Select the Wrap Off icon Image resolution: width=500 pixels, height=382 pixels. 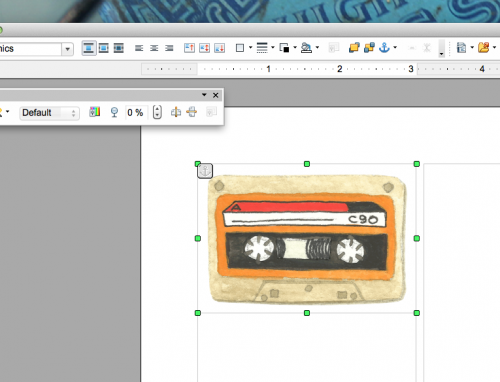tap(89, 48)
